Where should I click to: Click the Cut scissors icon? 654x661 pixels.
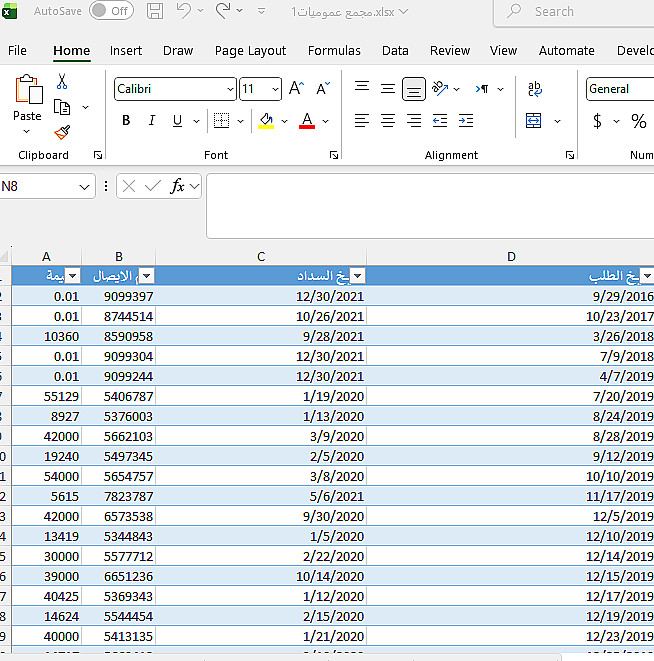point(62,82)
